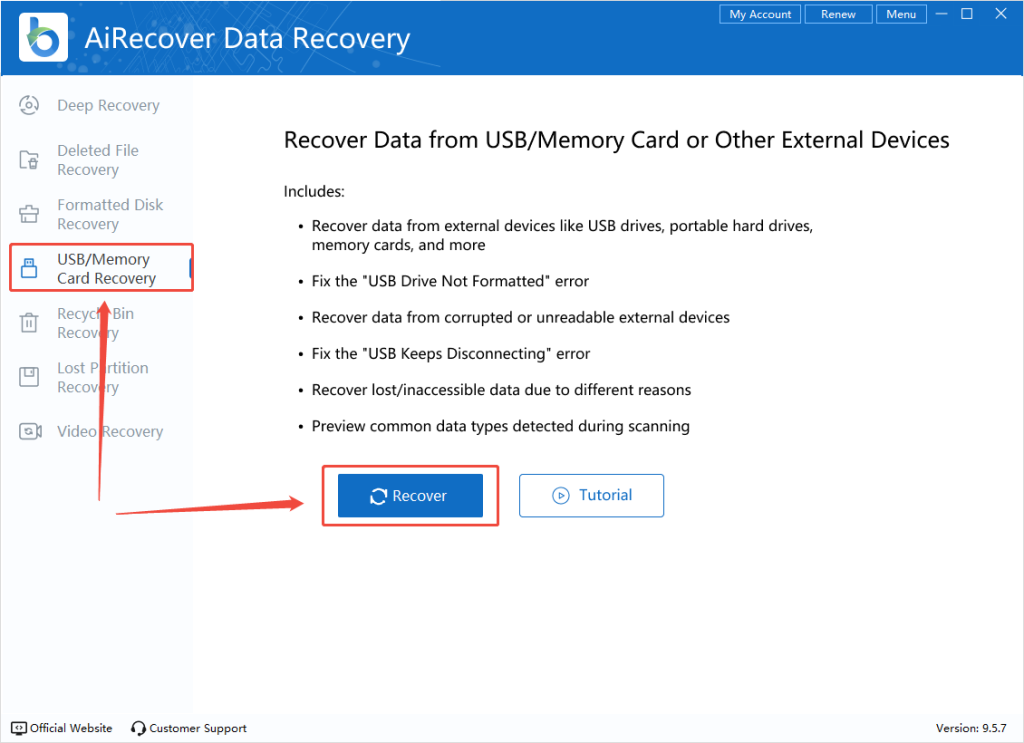Select Lost Partition Recovery icon
1024x743 pixels.
tap(29, 376)
